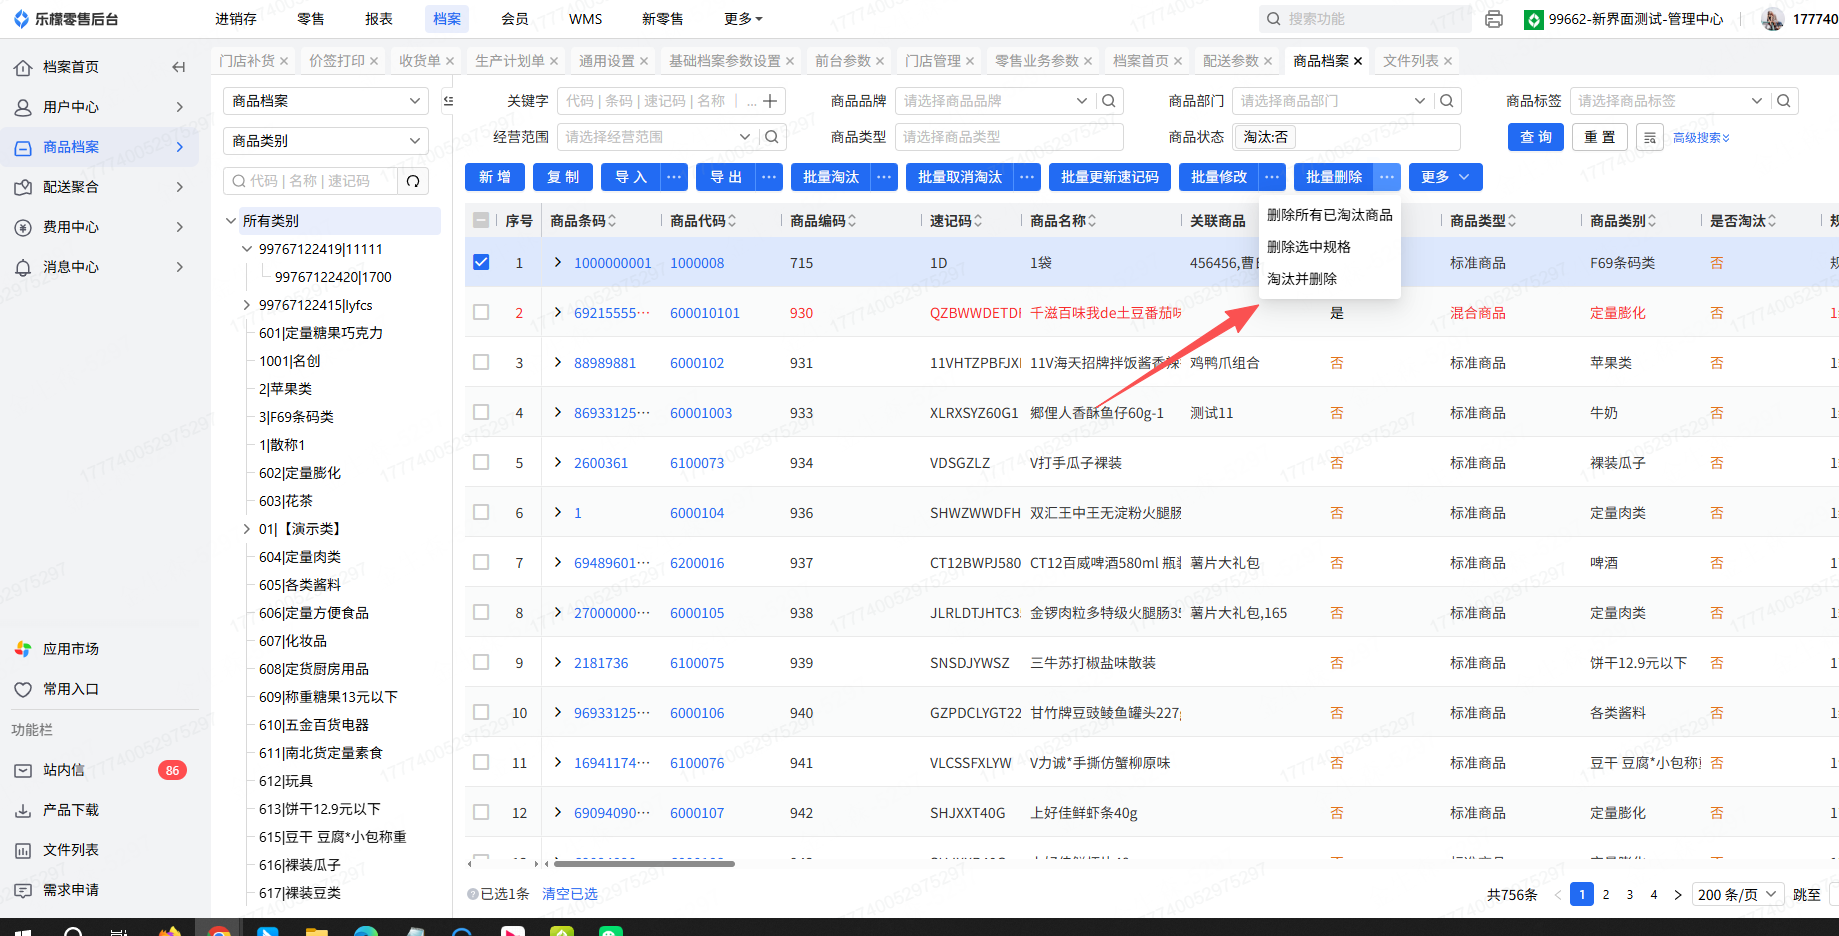Open the more options next to 批量修改
Viewport: 1839px width, 936px height.
[x=1272, y=177]
